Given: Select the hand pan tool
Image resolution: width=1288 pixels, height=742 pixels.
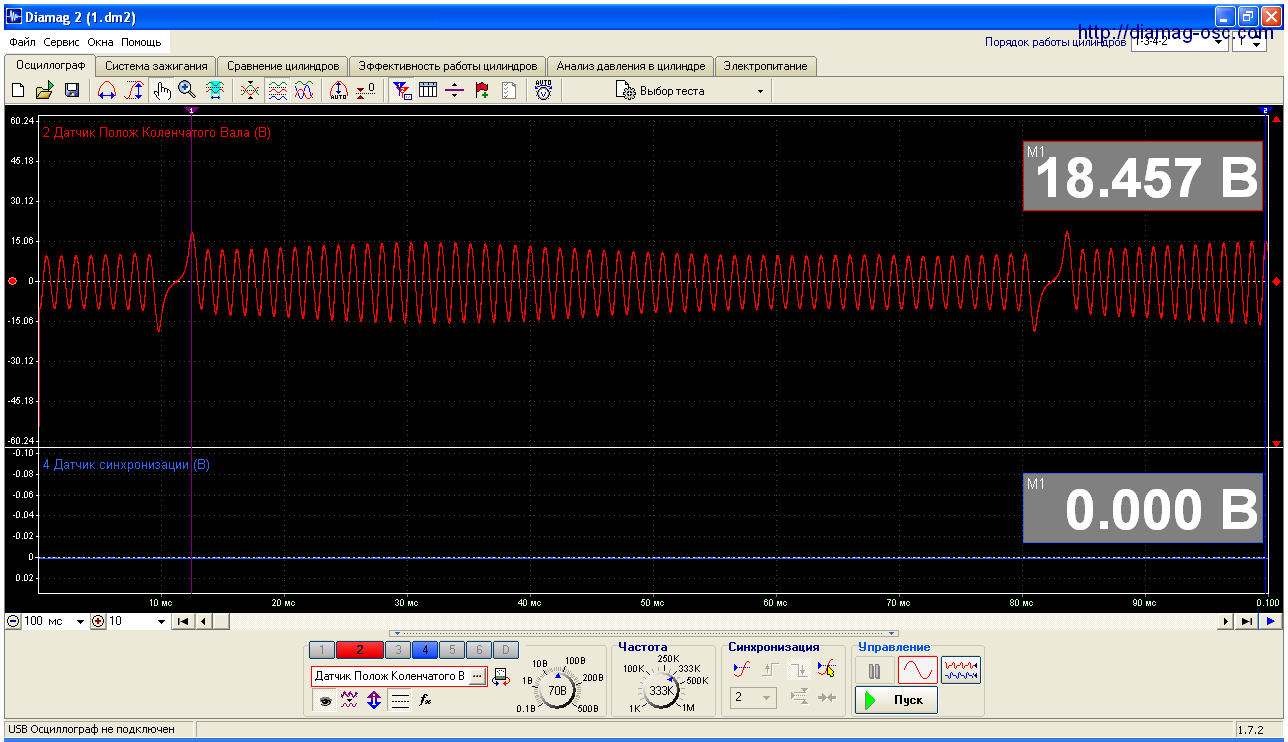Looking at the screenshot, I should pyautogui.click(x=162, y=91).
